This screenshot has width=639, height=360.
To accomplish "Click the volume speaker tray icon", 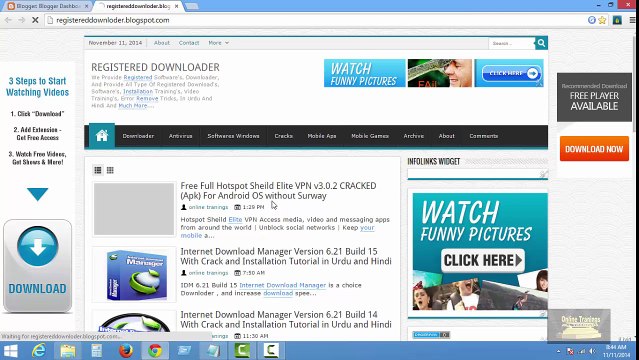I will tap(592, 351).
